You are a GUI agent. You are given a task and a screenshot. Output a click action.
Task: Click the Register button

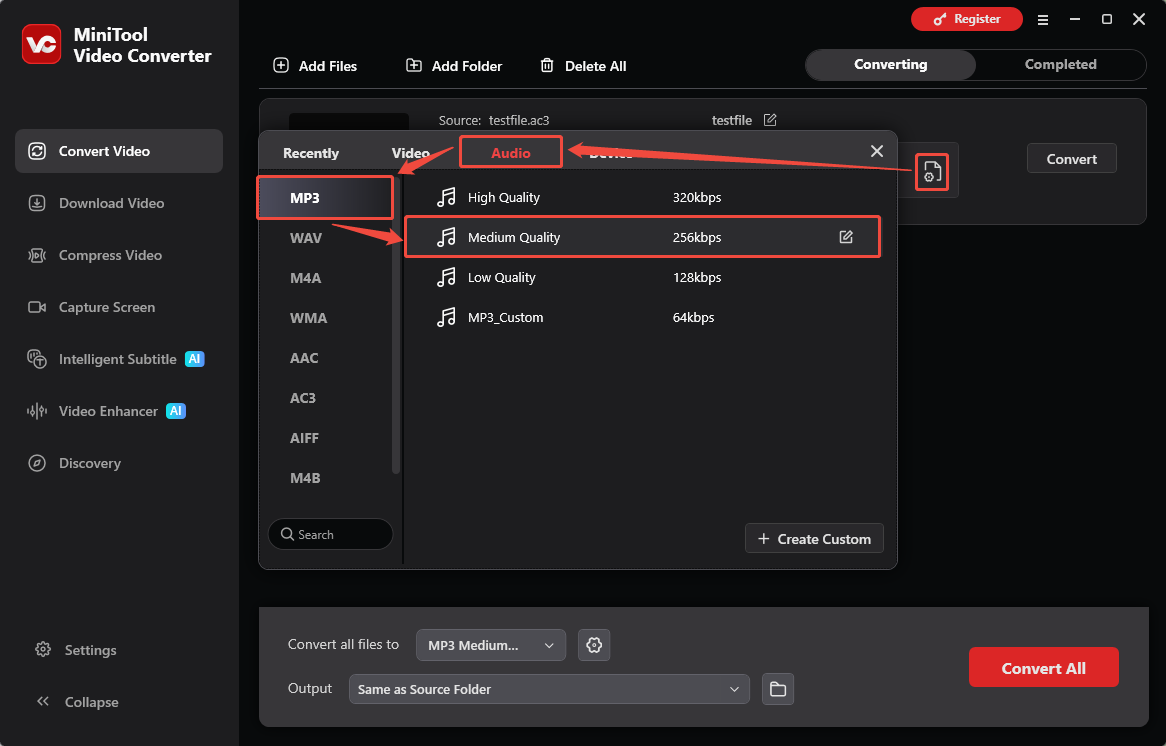click(967, 19)
